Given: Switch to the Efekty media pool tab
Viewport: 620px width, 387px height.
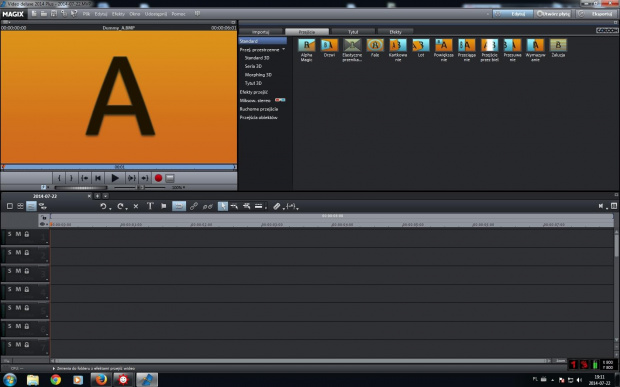Looking at the screenshot, I should pos(395,32).
